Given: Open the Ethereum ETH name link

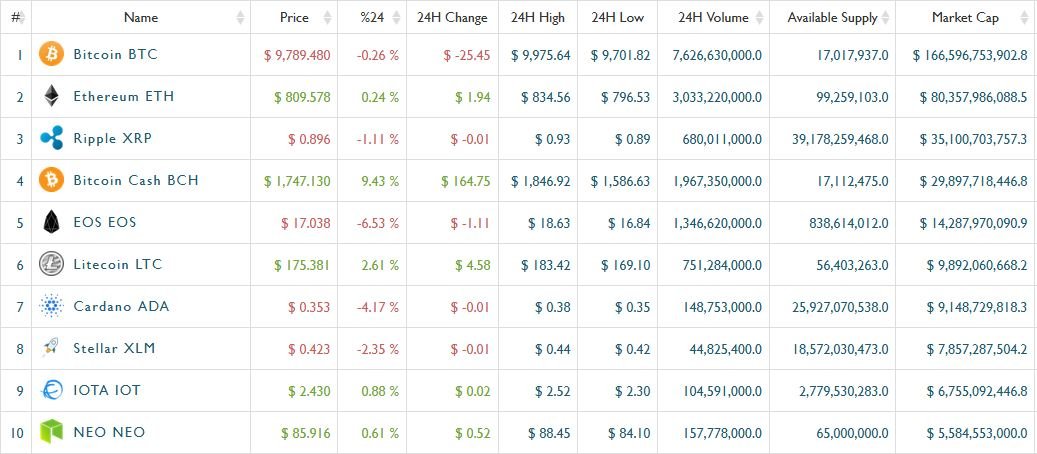Looking at the screenshot, I should 124,96.
